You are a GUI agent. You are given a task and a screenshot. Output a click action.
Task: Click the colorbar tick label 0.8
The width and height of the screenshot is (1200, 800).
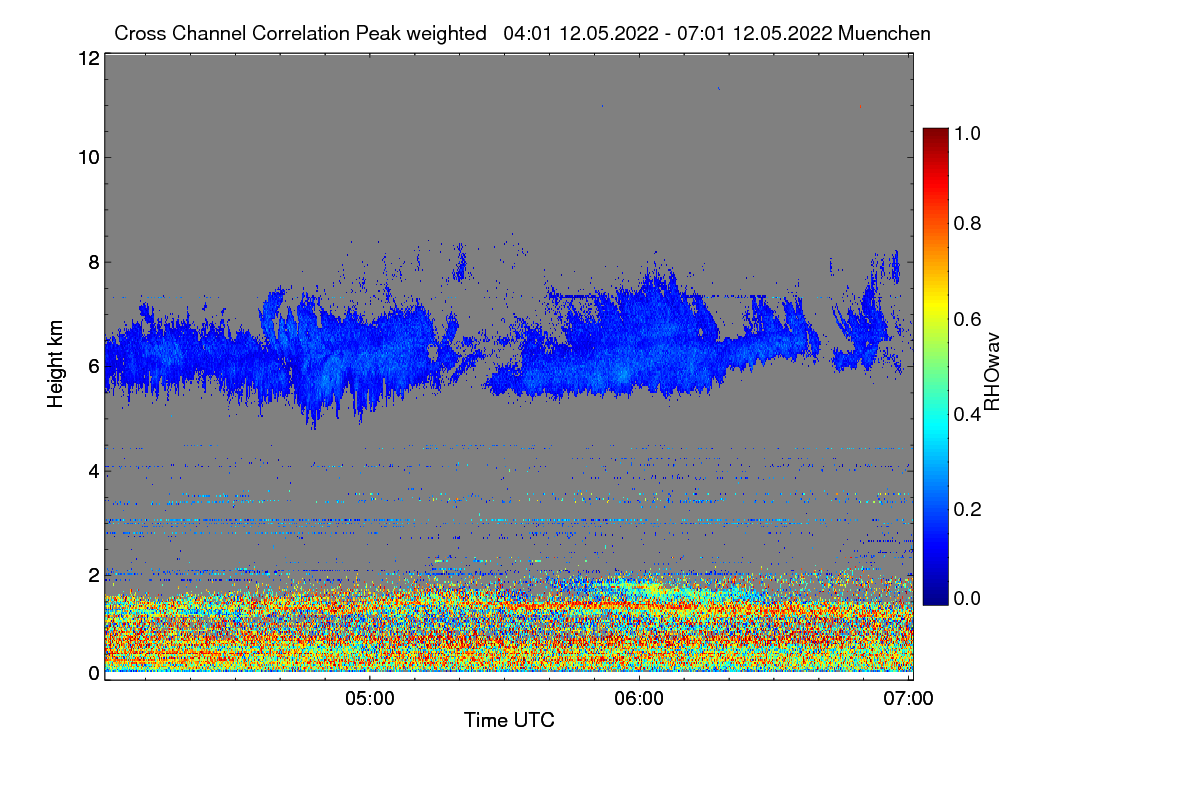(x=968, y=223)
